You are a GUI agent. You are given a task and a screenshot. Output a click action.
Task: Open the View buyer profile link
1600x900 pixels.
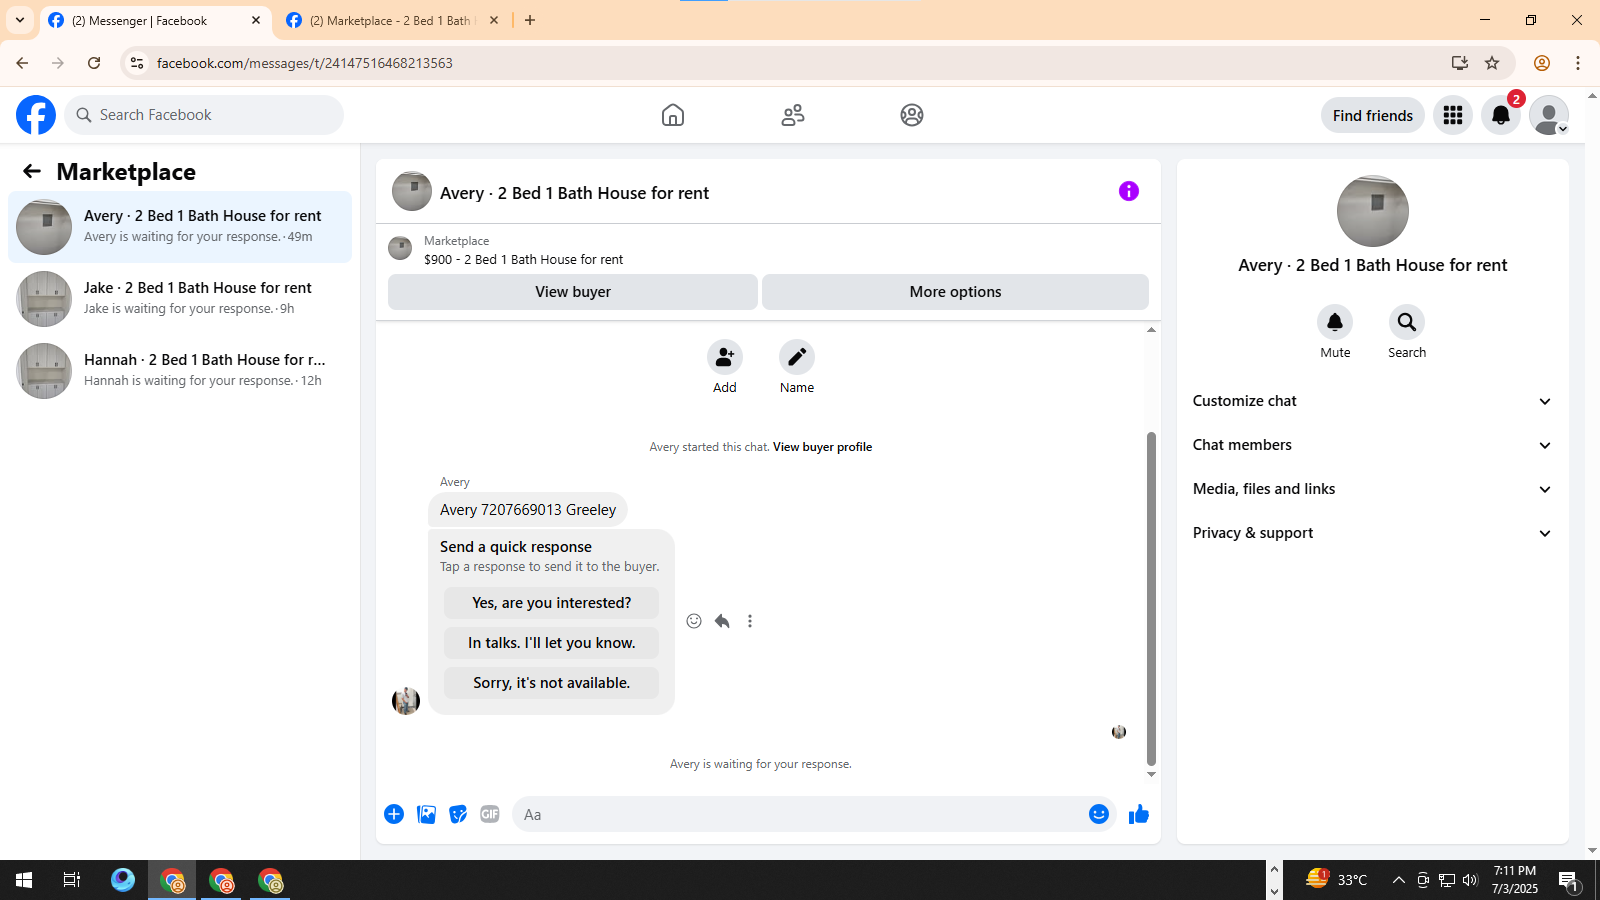click(x=822, y=447)
